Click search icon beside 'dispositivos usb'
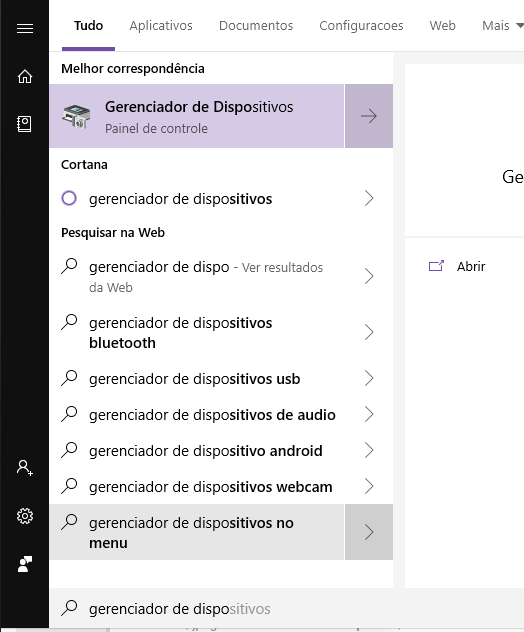The image size is (524, 632). tap(69, 378)
